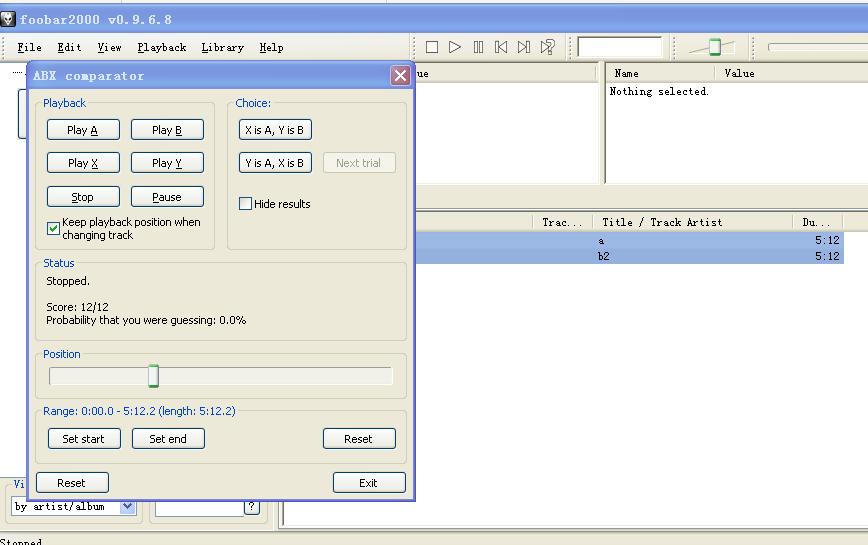Click the bottom-left Reset button beside Exit

click(72, 482)
